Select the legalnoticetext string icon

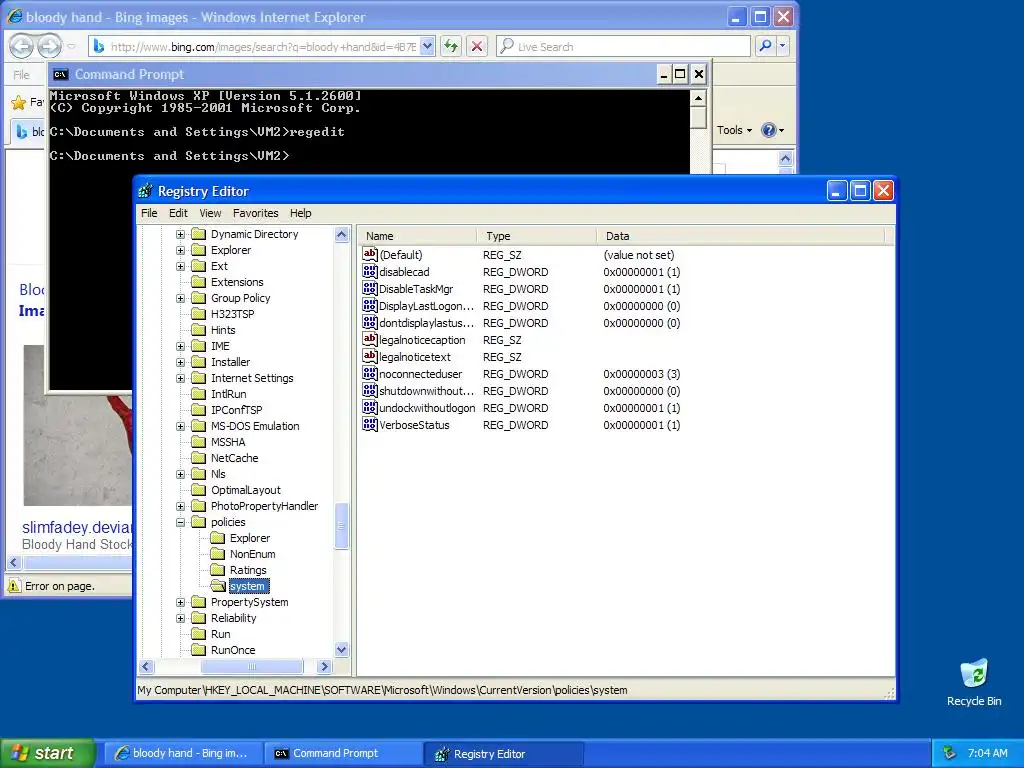pyautogui.click(x=370, y=357)
